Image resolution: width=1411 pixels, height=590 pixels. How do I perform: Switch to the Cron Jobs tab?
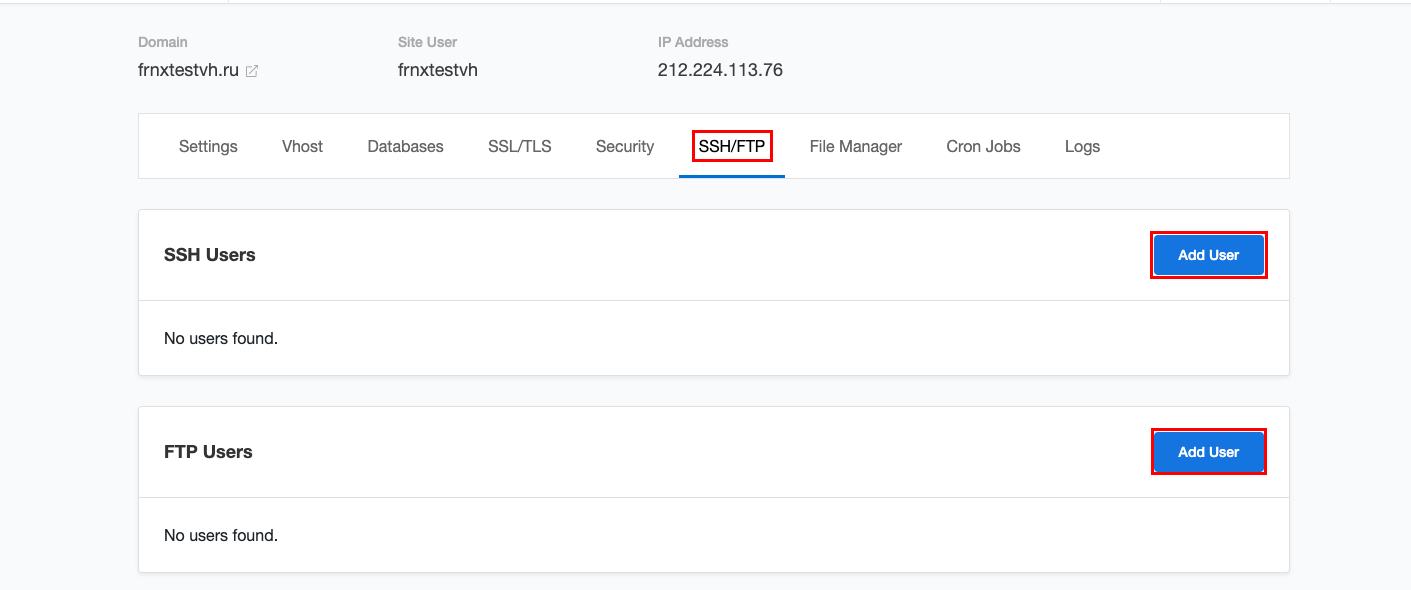(x=983, y=146)
